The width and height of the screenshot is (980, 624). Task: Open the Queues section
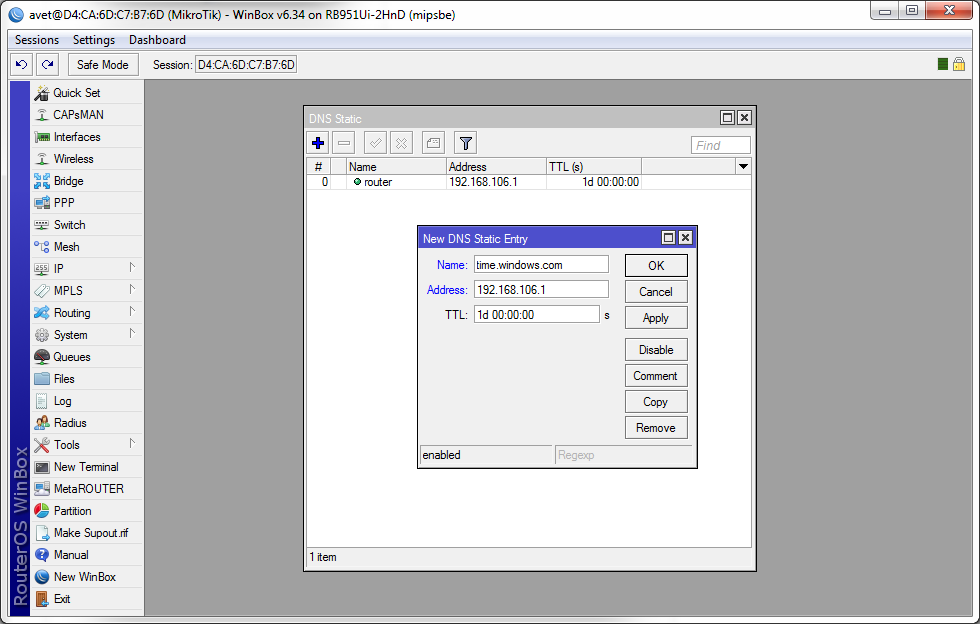pos(71,357)
